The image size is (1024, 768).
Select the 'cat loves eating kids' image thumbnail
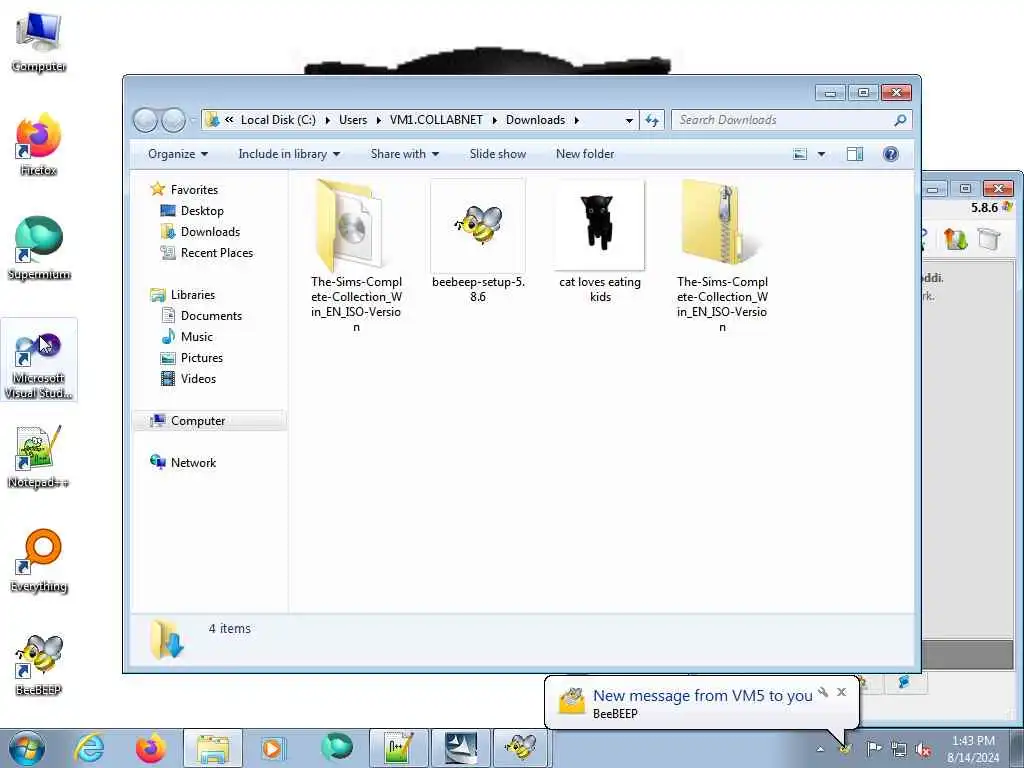point(600,240)
